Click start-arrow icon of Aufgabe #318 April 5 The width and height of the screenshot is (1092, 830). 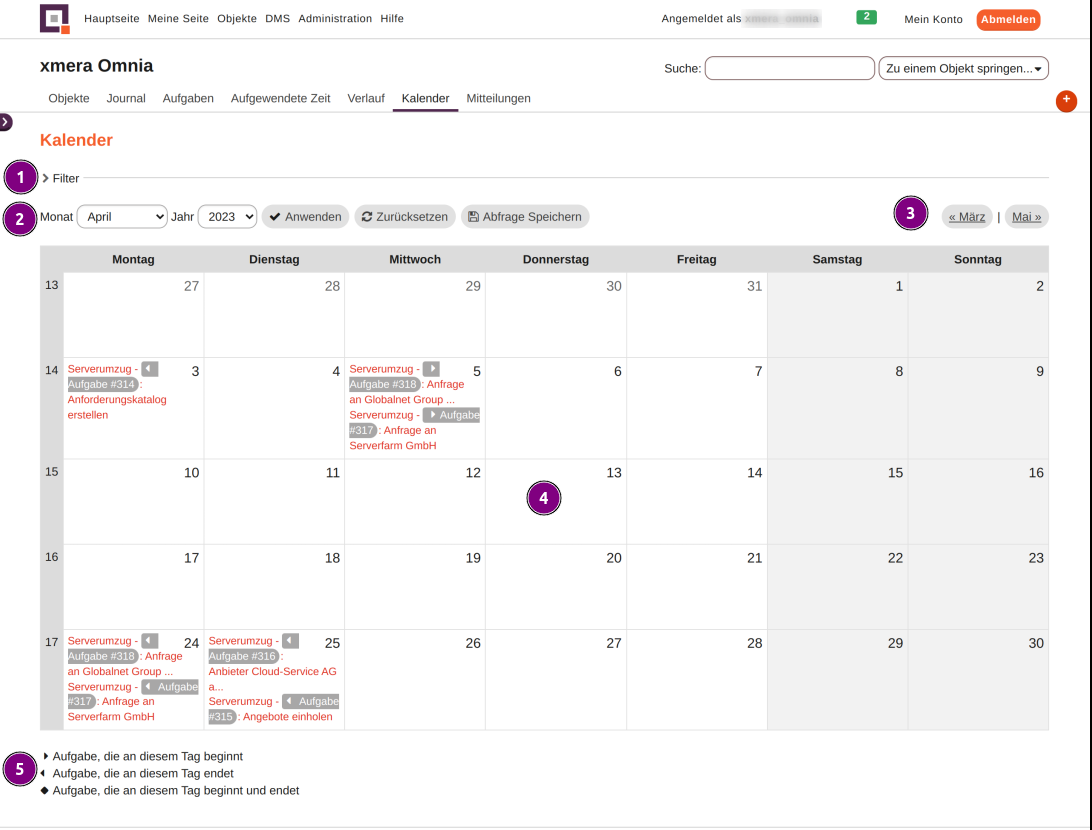(431, 369)
